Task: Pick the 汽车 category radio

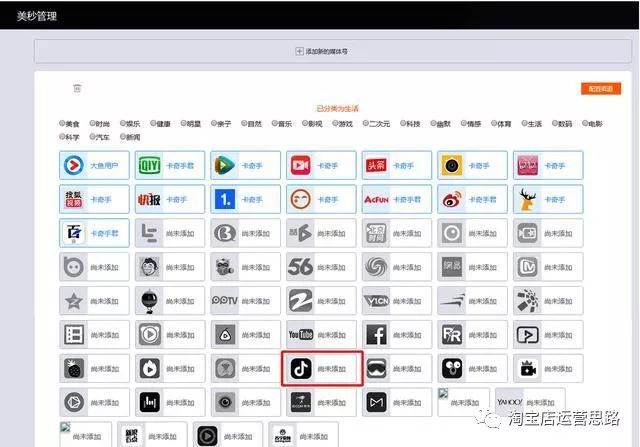Action: click(x=93, y=136)
